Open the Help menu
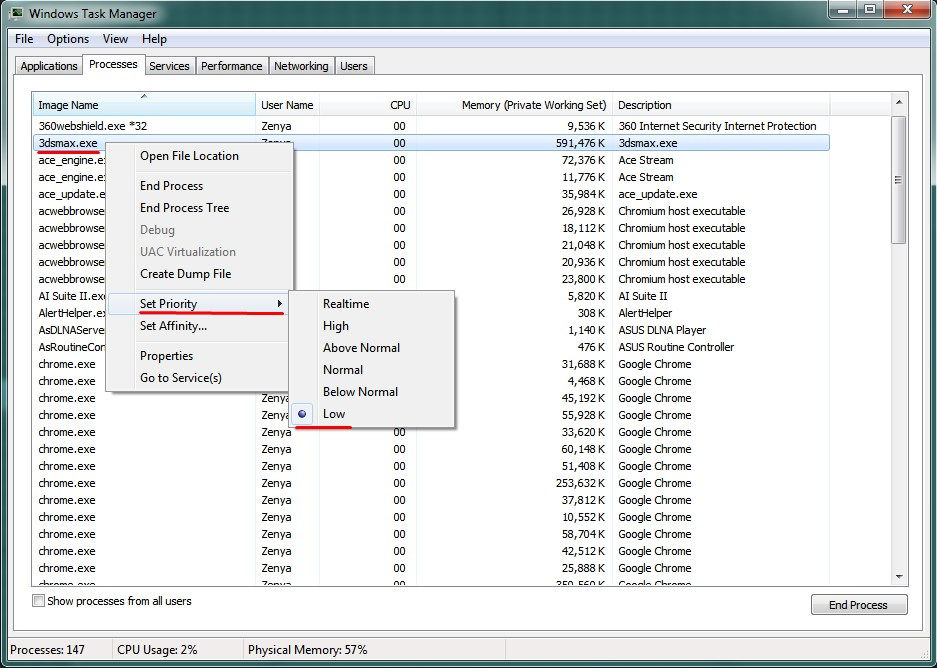937x668 pixels. point(154,39)
